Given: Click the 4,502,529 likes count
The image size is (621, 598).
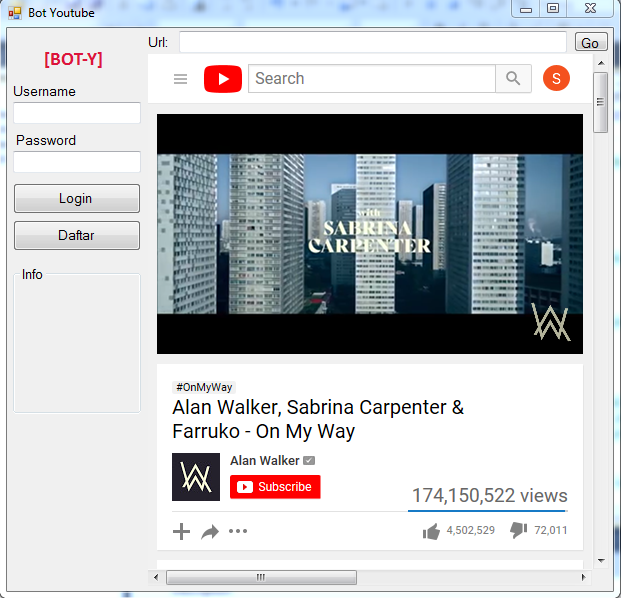Looking at the screenshot, I should (471, 530).
